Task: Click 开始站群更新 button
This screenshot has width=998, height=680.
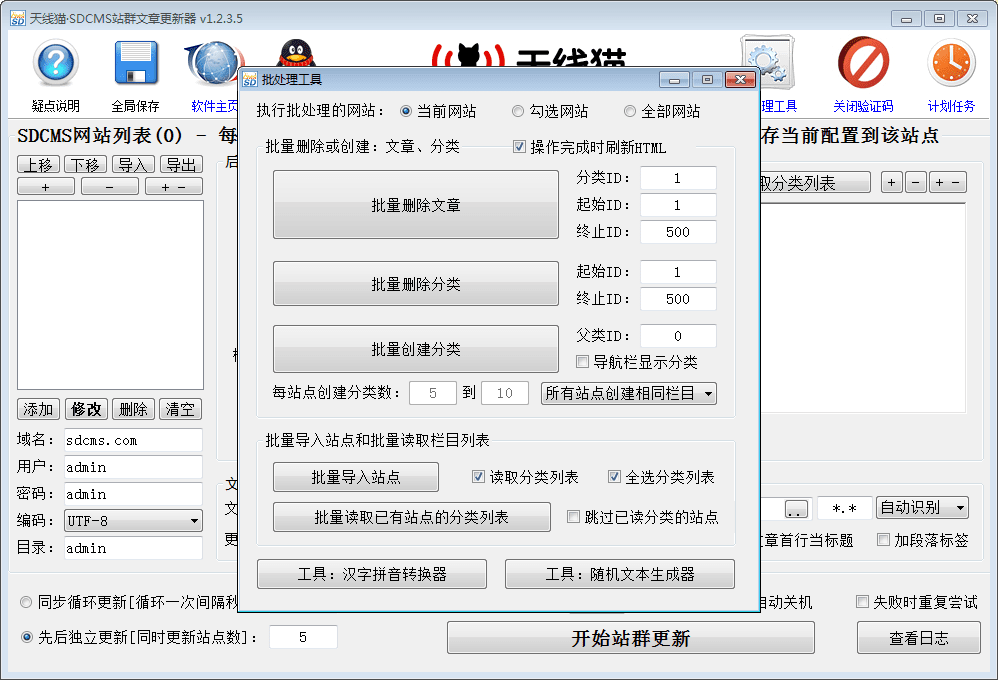Action: 631,638
